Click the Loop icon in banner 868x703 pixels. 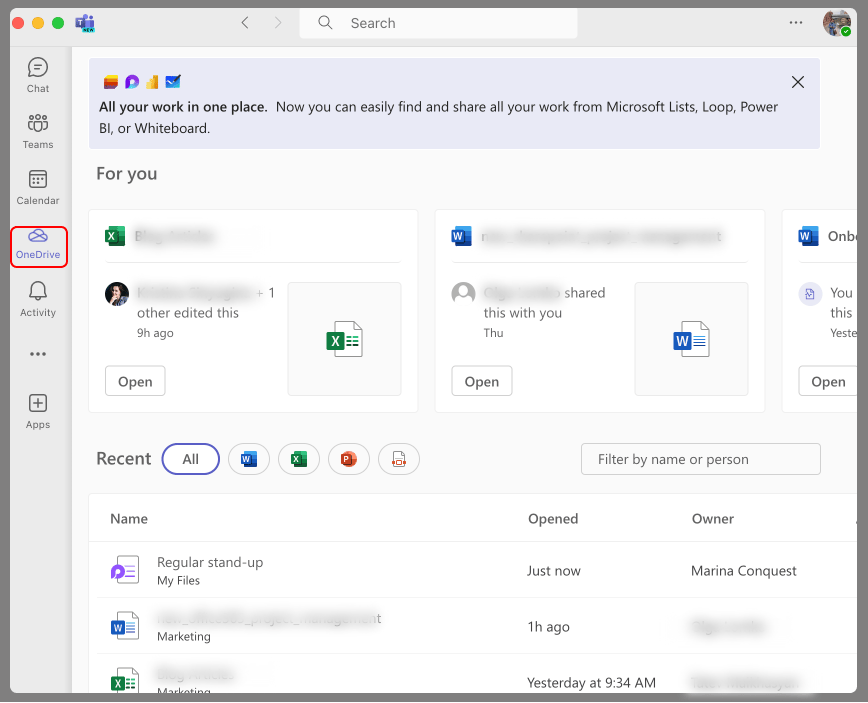(132, 82)
